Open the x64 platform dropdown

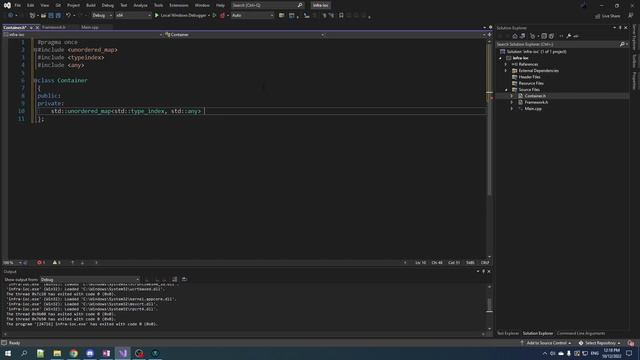[x=133, y=16]
